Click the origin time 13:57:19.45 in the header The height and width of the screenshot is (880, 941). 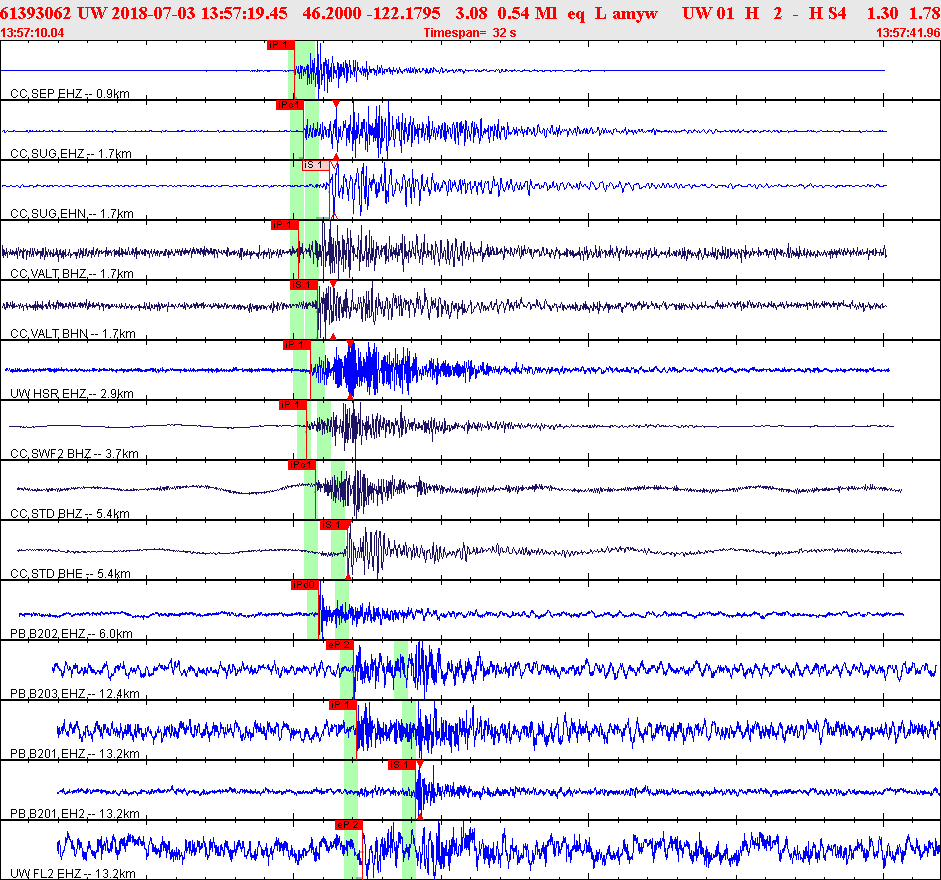tap(244, 13)
